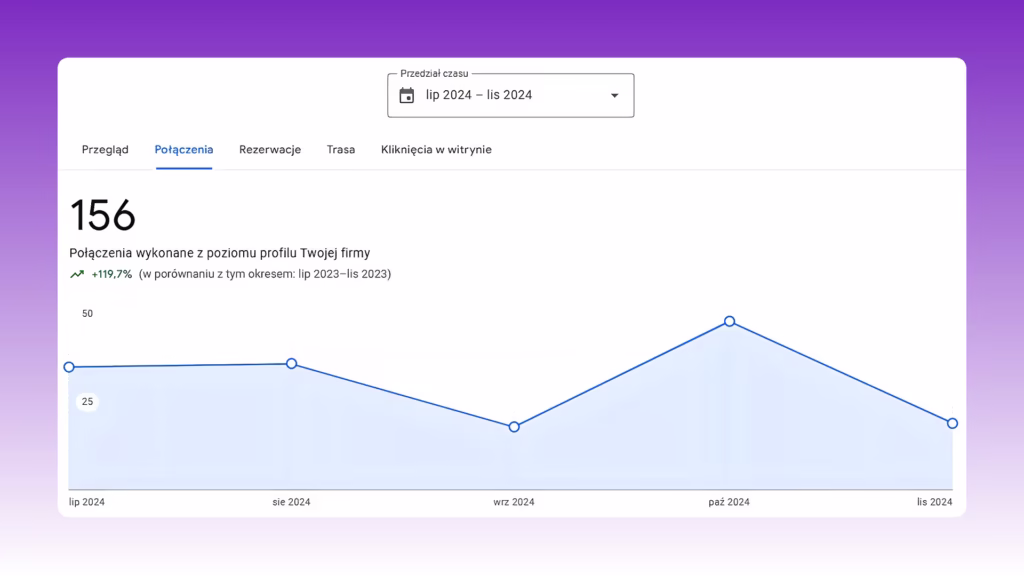Open the Rezerwacje tab
This screenshot has width=1024, height=576.
click(270, 150)
